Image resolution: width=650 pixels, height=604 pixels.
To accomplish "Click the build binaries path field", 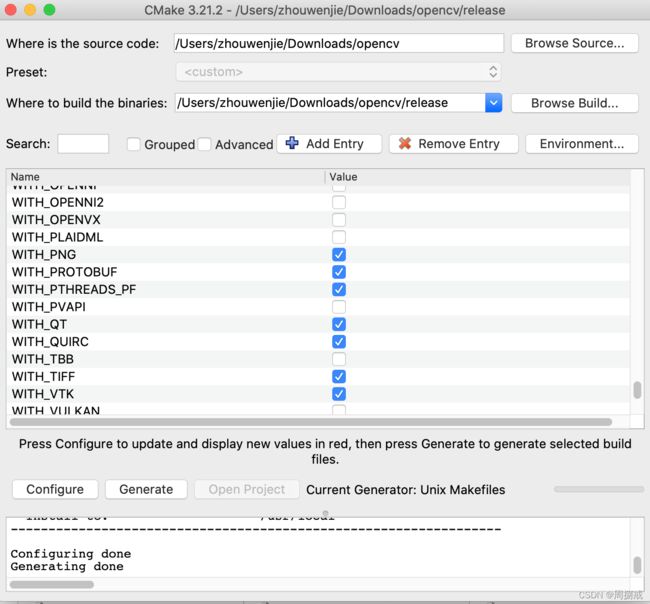I will click(330, 102).
